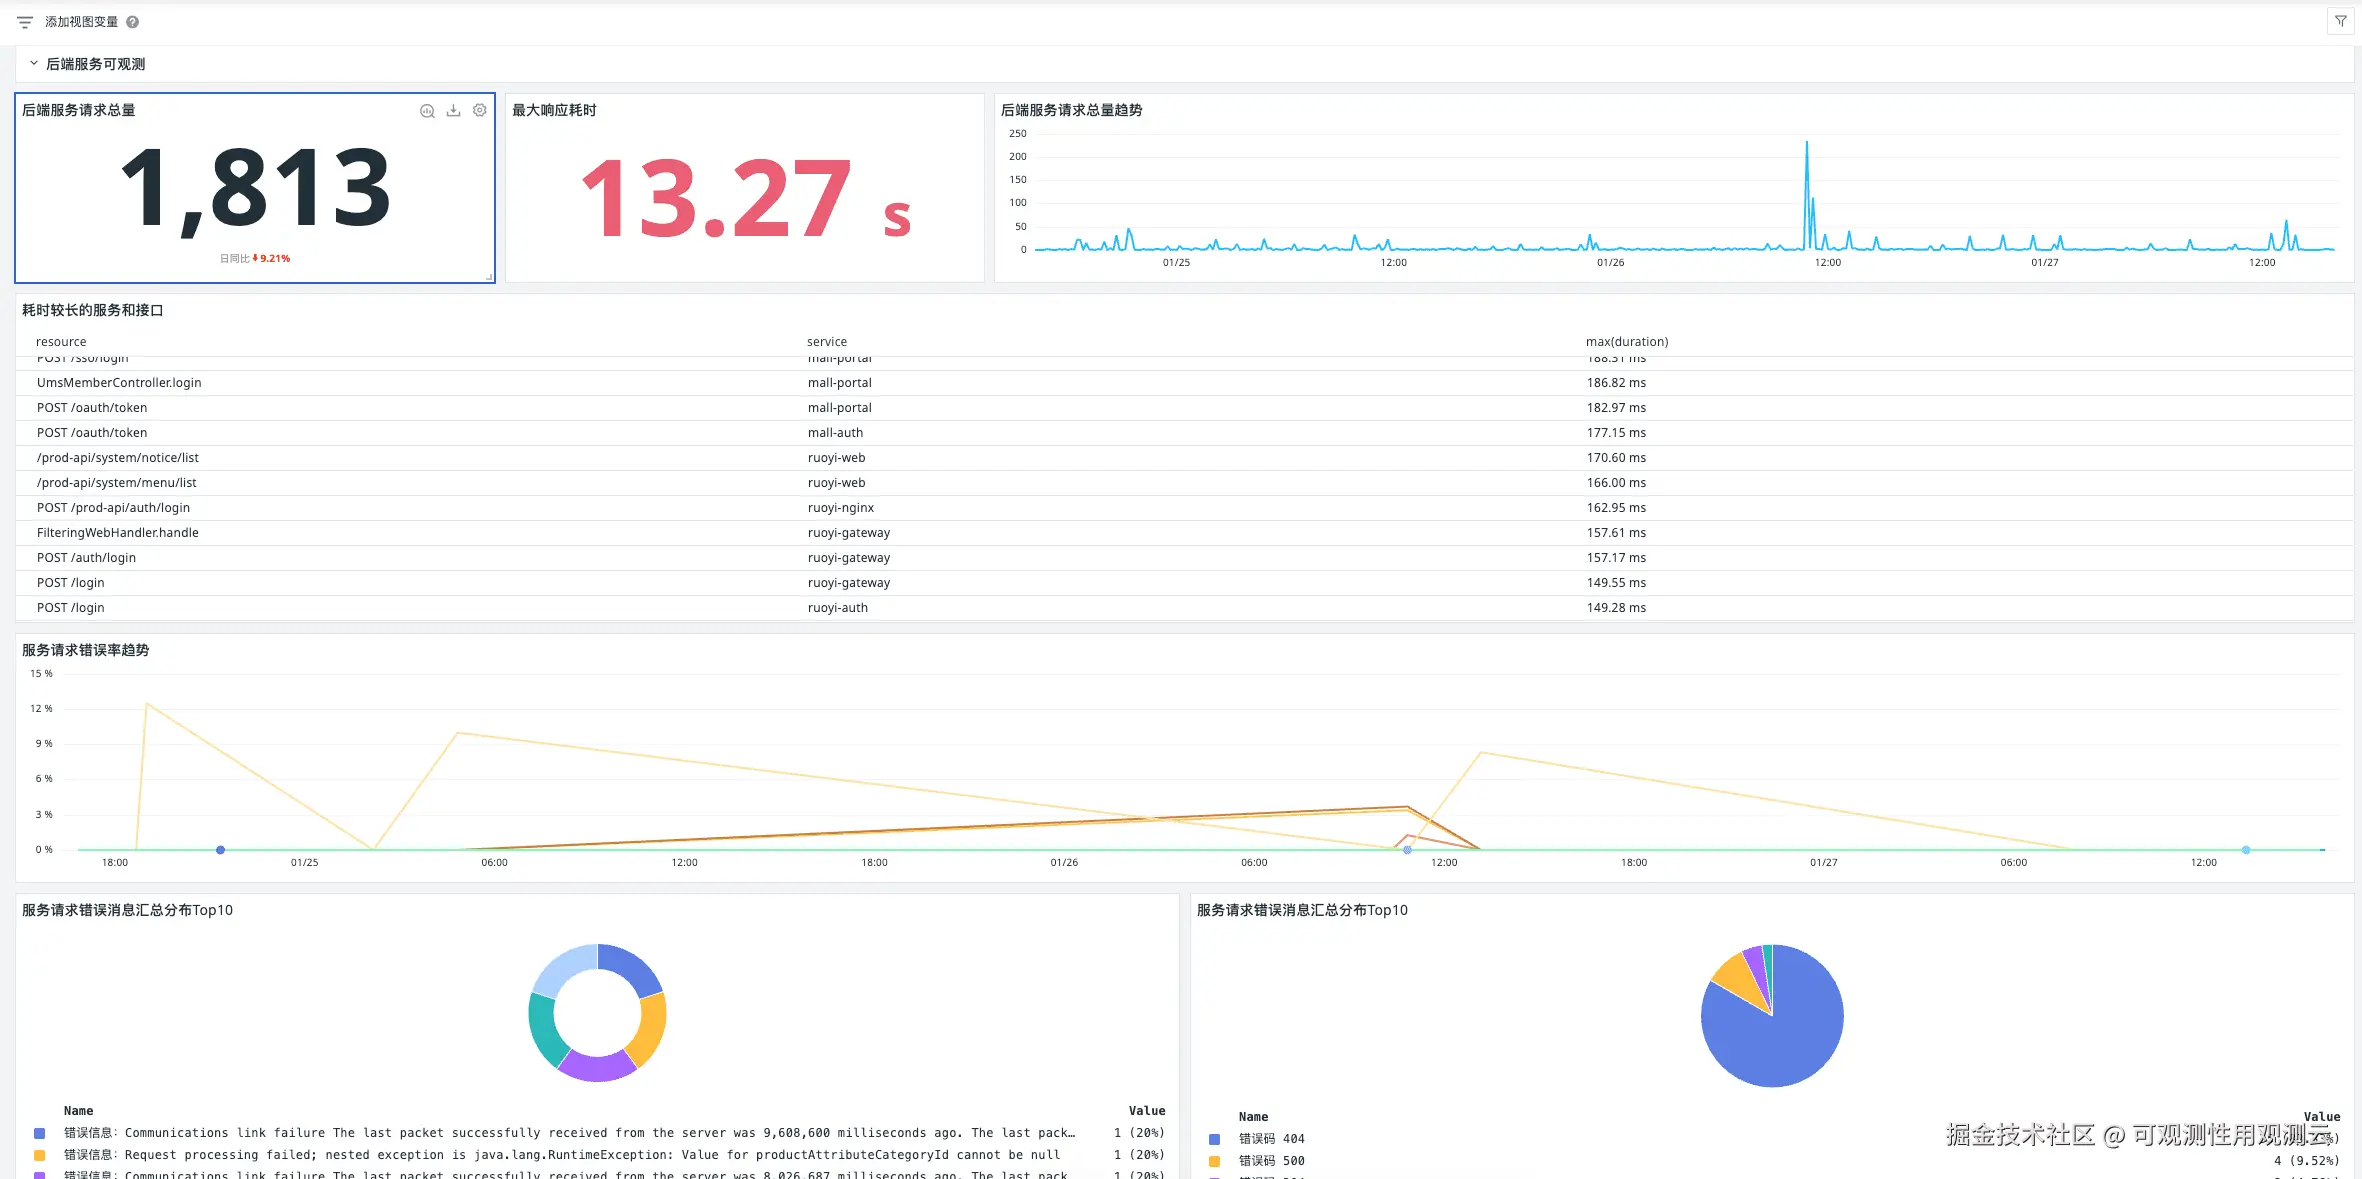
Task: Click the filter lines icon beside 添加视图变量
Action: [25, 22]
